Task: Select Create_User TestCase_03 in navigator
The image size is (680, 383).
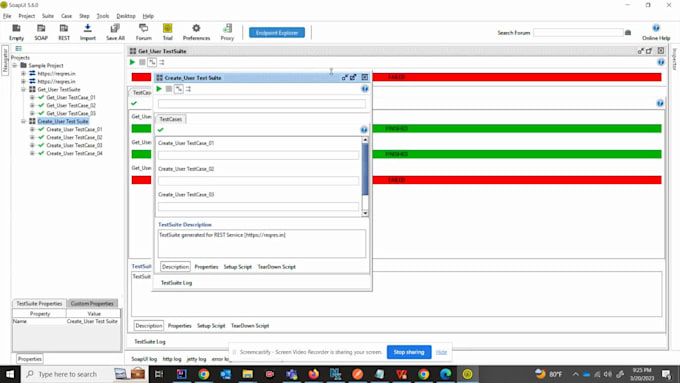Action: click(74, 145)
